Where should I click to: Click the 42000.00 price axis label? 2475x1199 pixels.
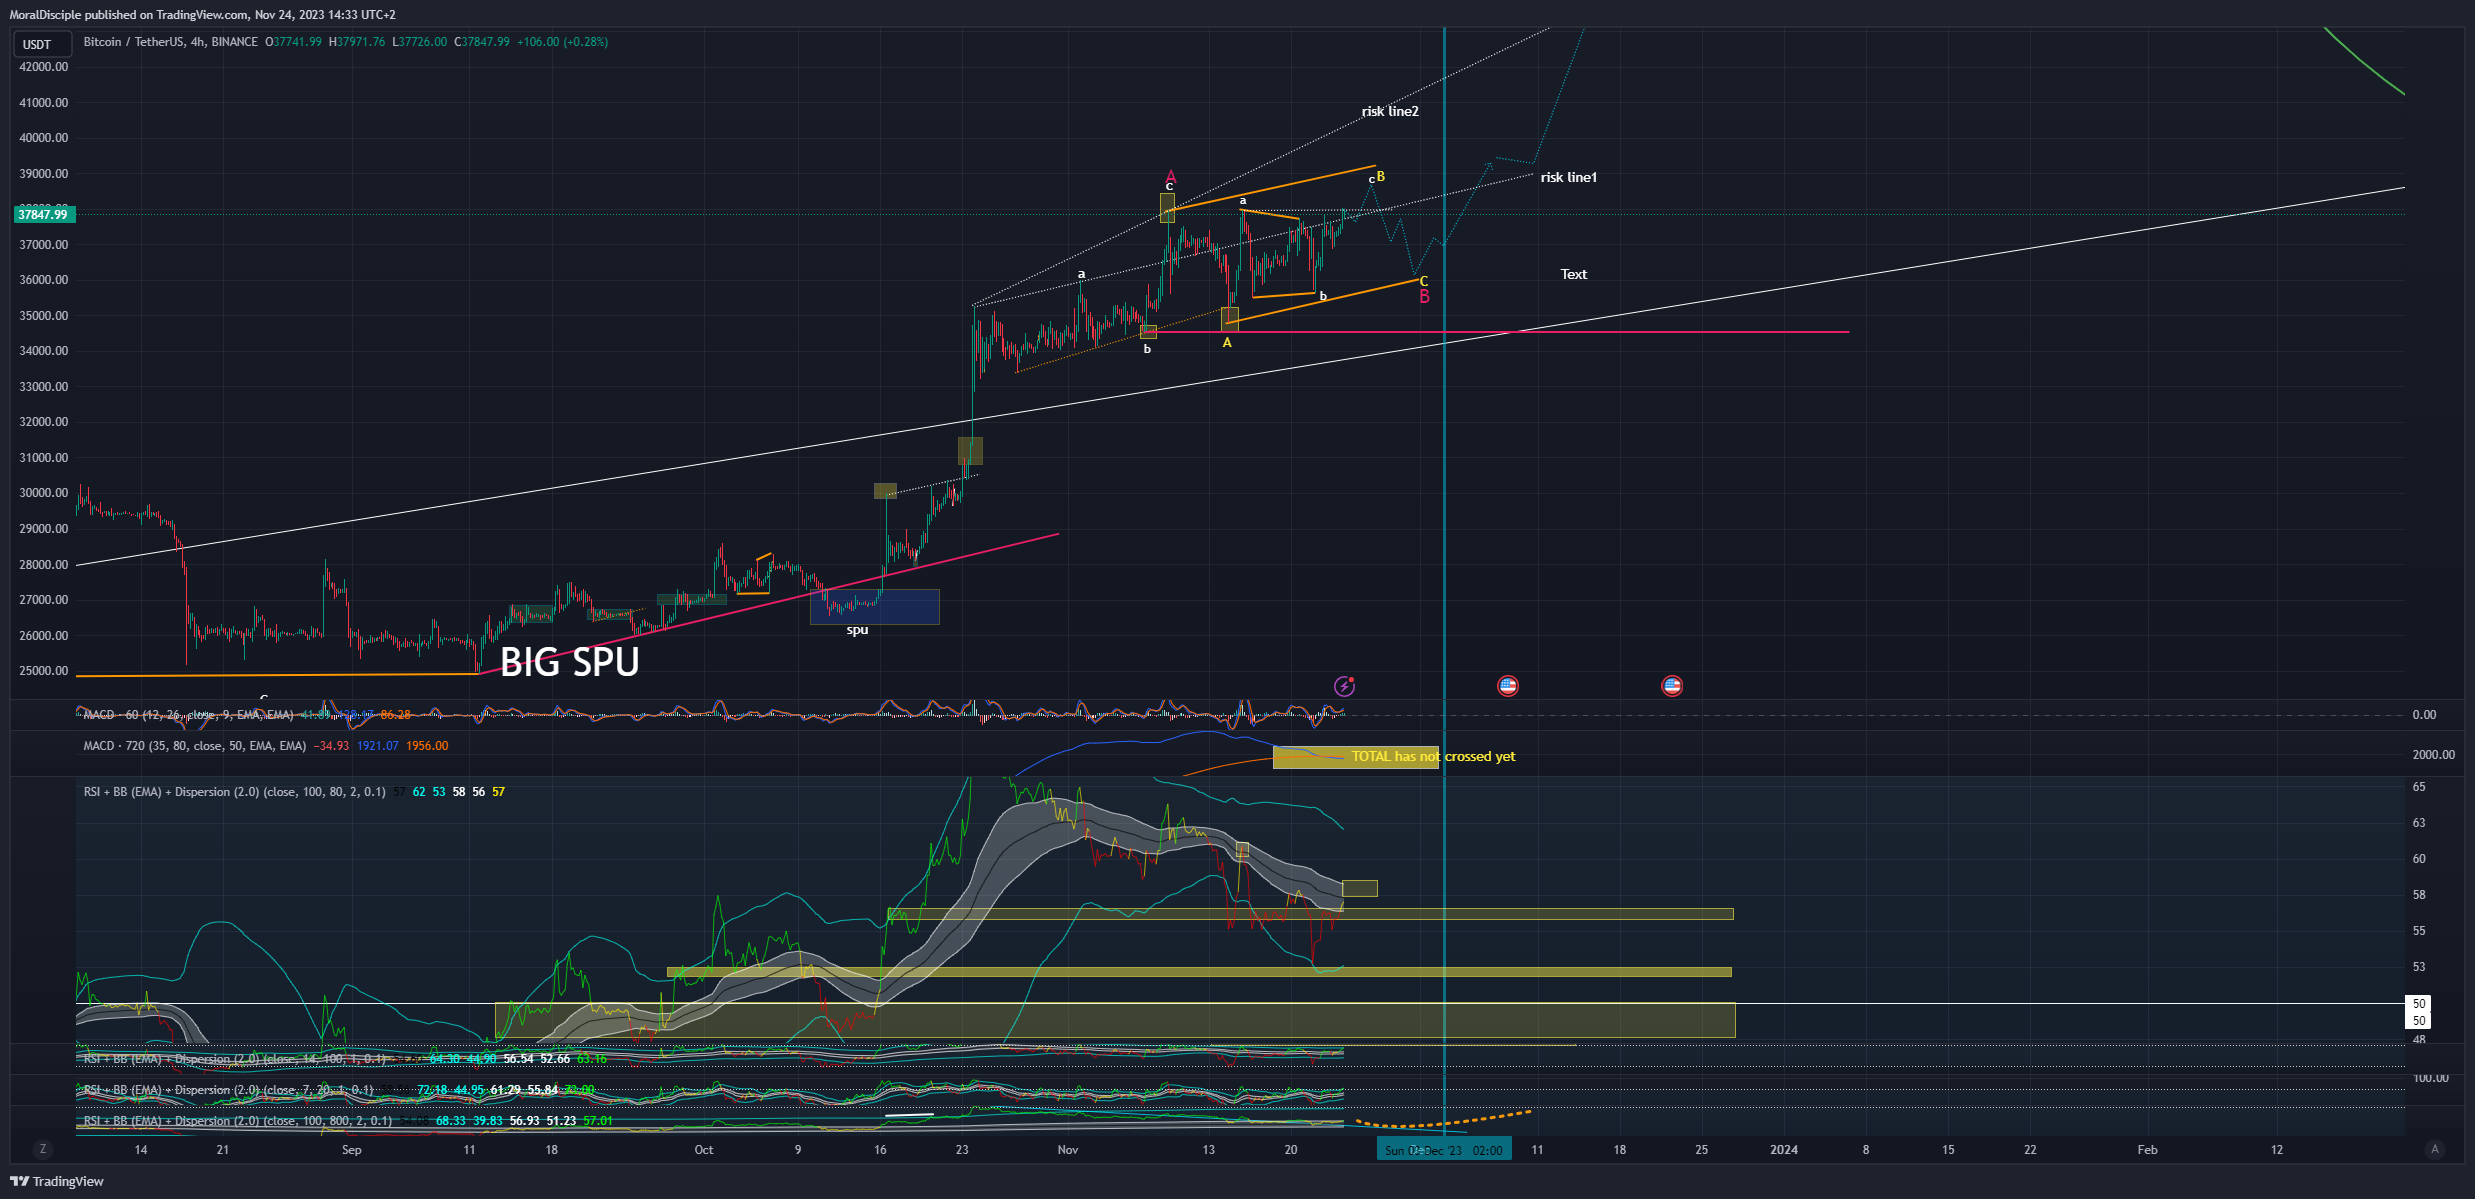click(x=44, y=67)
